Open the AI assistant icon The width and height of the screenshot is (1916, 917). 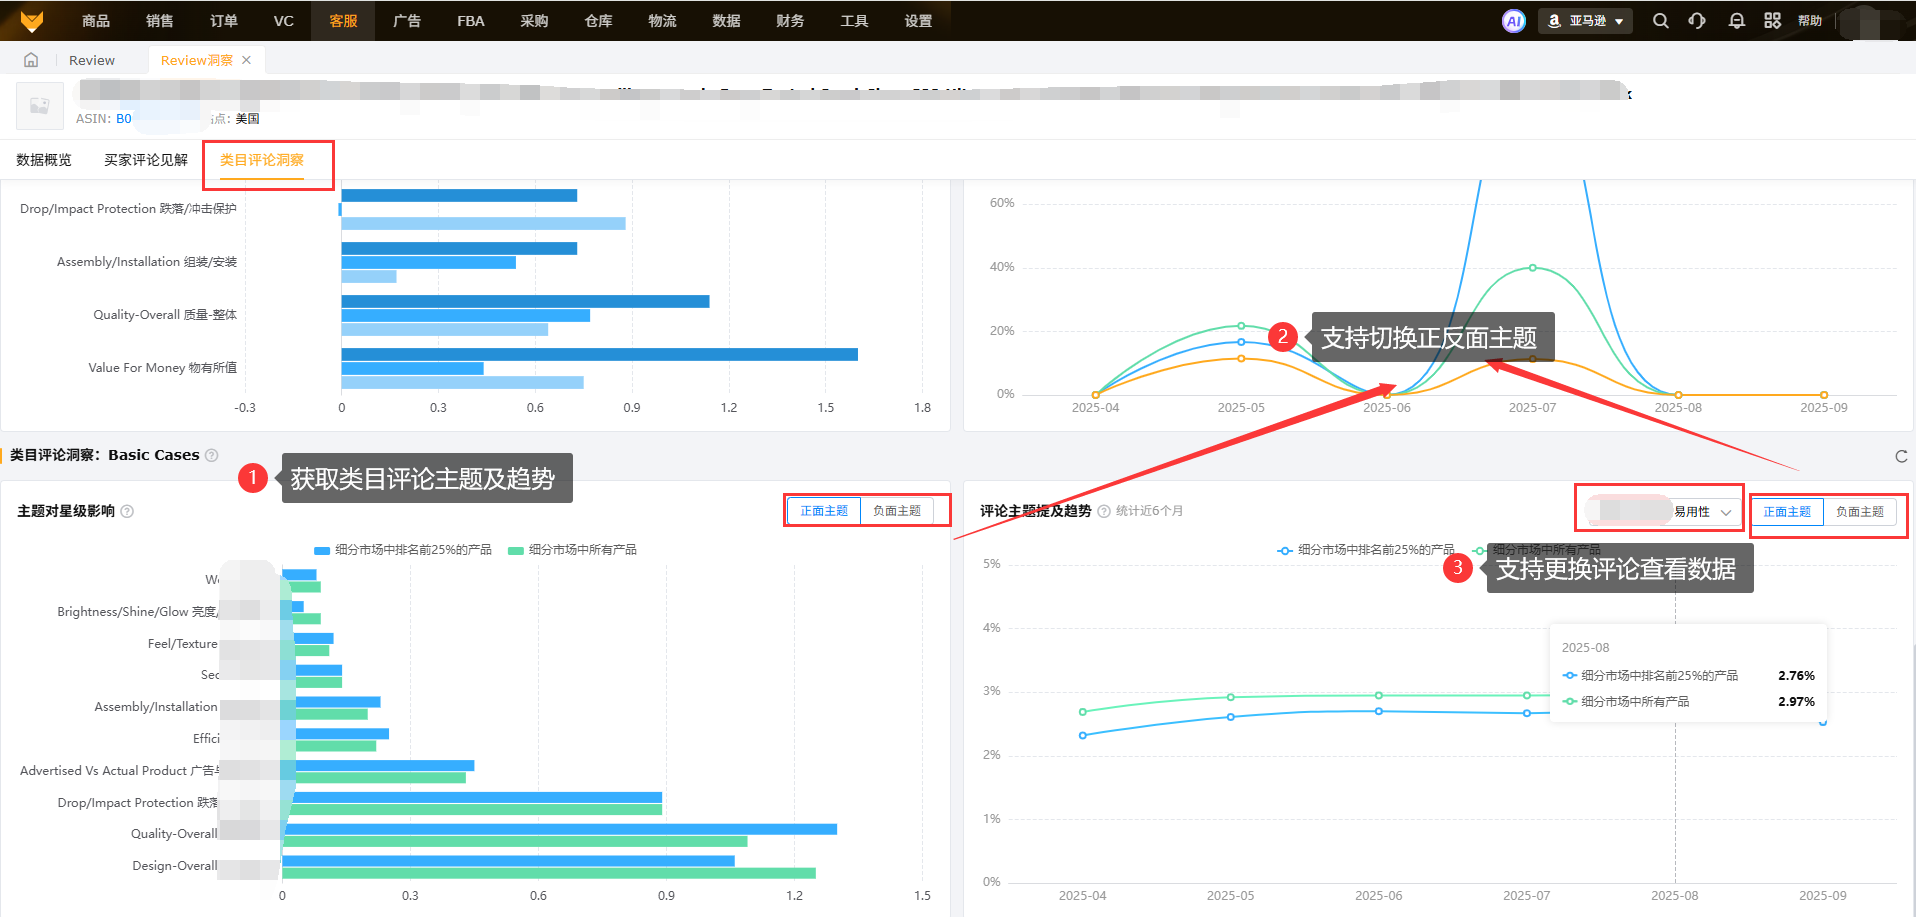[1513, 21]
